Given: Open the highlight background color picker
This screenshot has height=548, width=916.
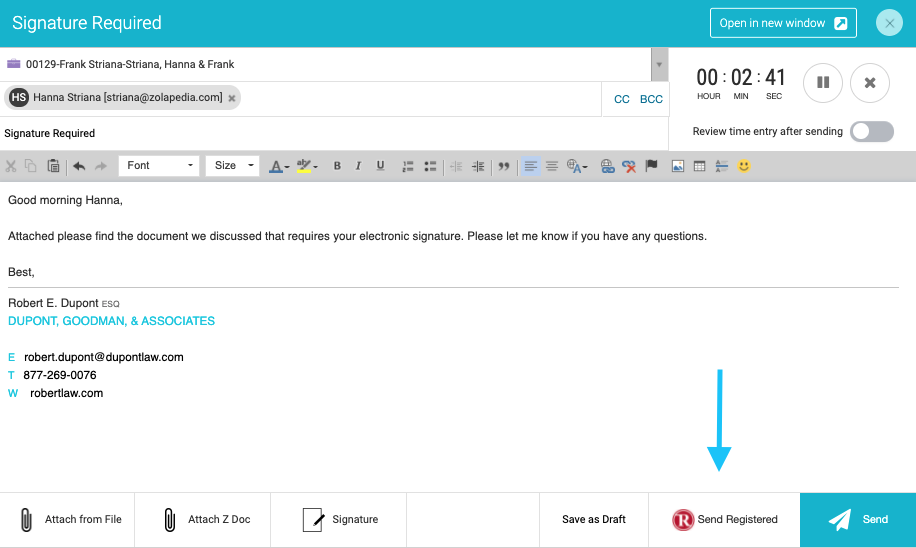Looking at the screenshot, I should 307,167.
